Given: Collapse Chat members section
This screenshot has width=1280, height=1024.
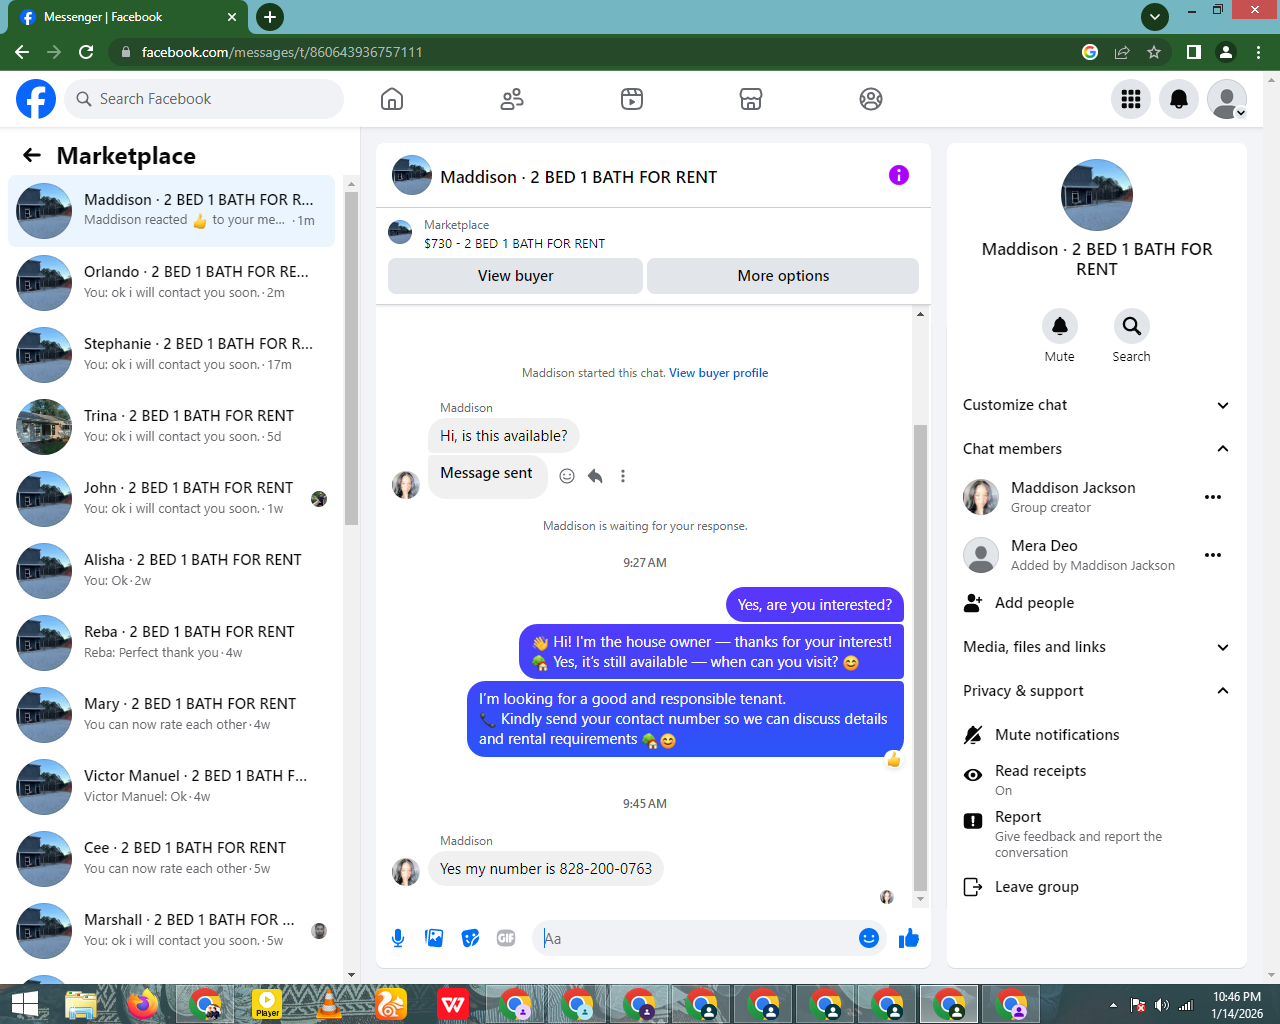Looking at the screenshot, I should click(1096, 449).
